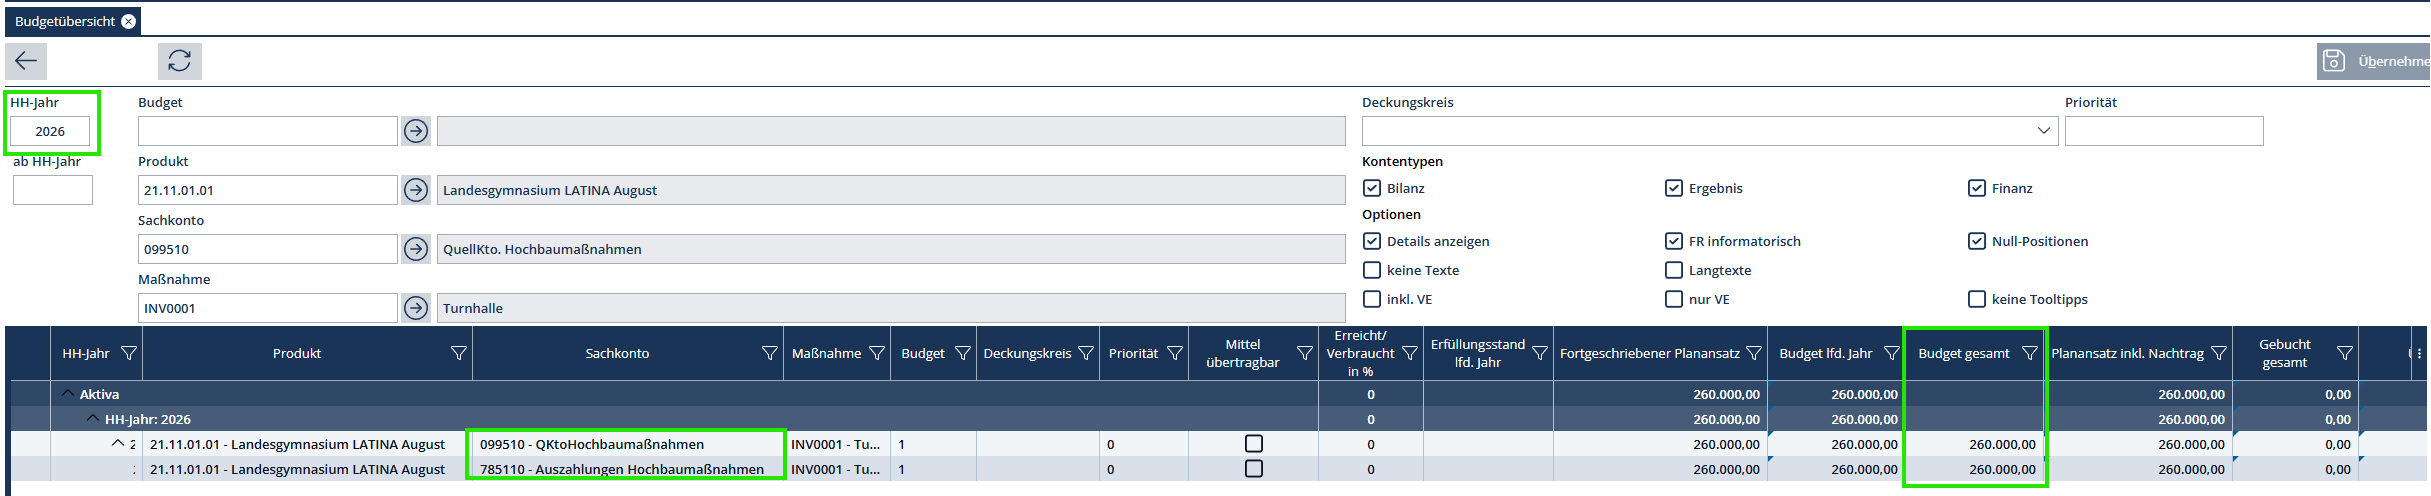
Task: Close the Budgetübersicht tab
Action: coord(129,21)
